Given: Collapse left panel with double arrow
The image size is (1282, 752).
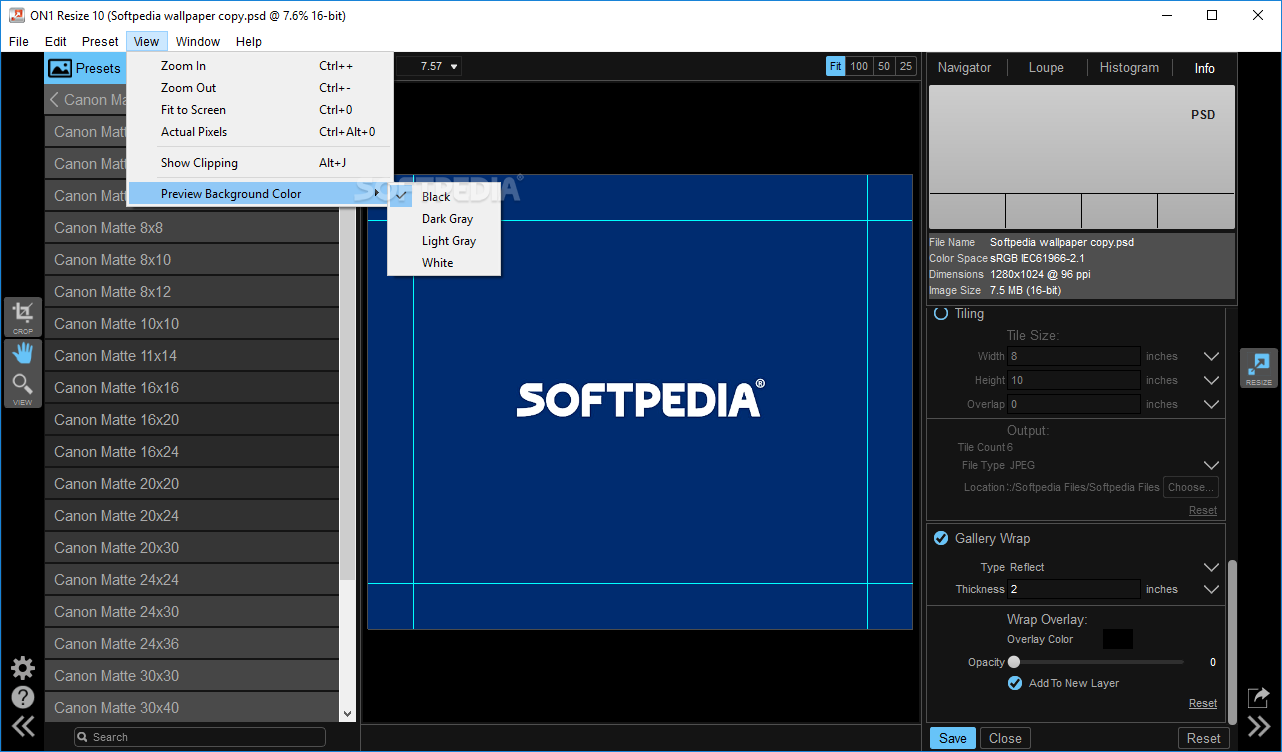Looking at the screenshot, I should click(x=22, y=727).
